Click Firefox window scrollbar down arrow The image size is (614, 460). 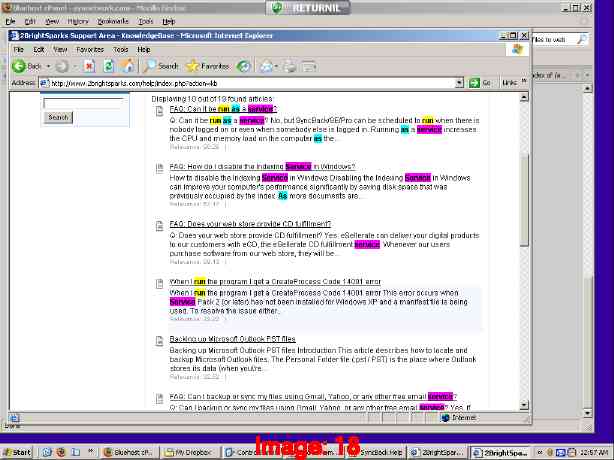pos(587,413)
